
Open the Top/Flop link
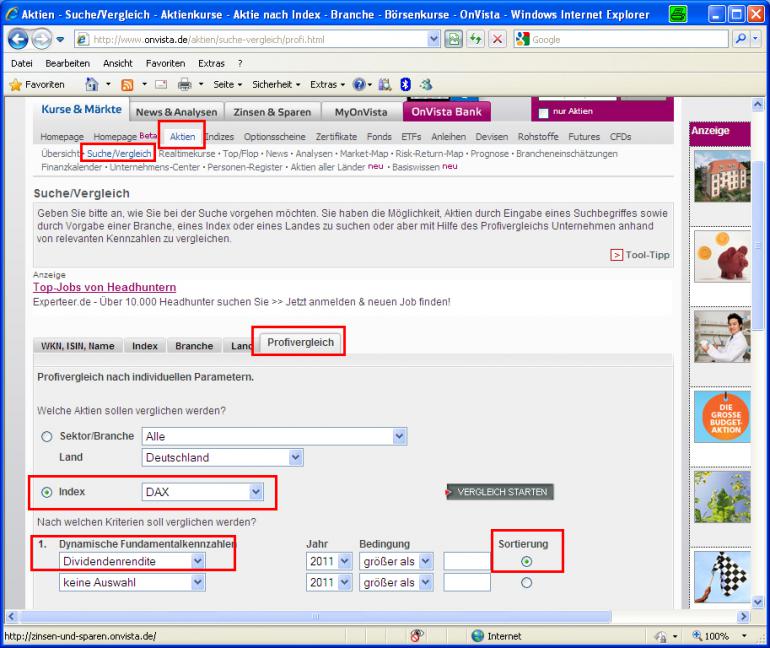coord(240,154)
